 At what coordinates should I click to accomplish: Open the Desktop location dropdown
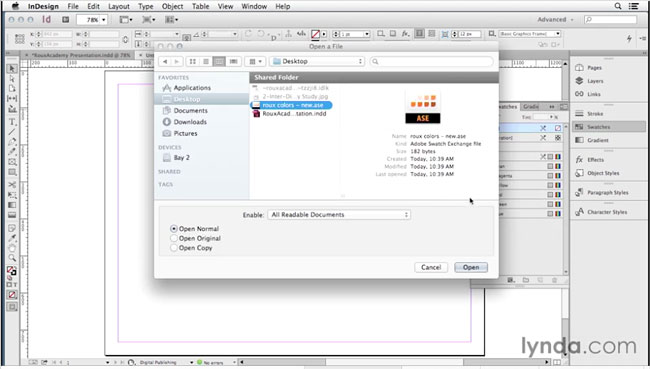tap(317, 61)
